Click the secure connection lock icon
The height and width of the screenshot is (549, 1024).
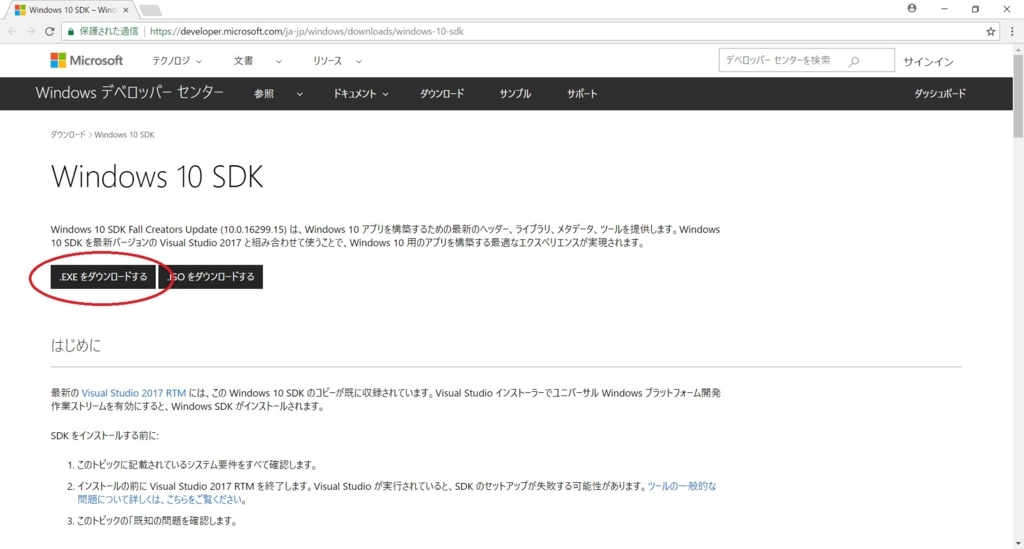coord(71,31)
